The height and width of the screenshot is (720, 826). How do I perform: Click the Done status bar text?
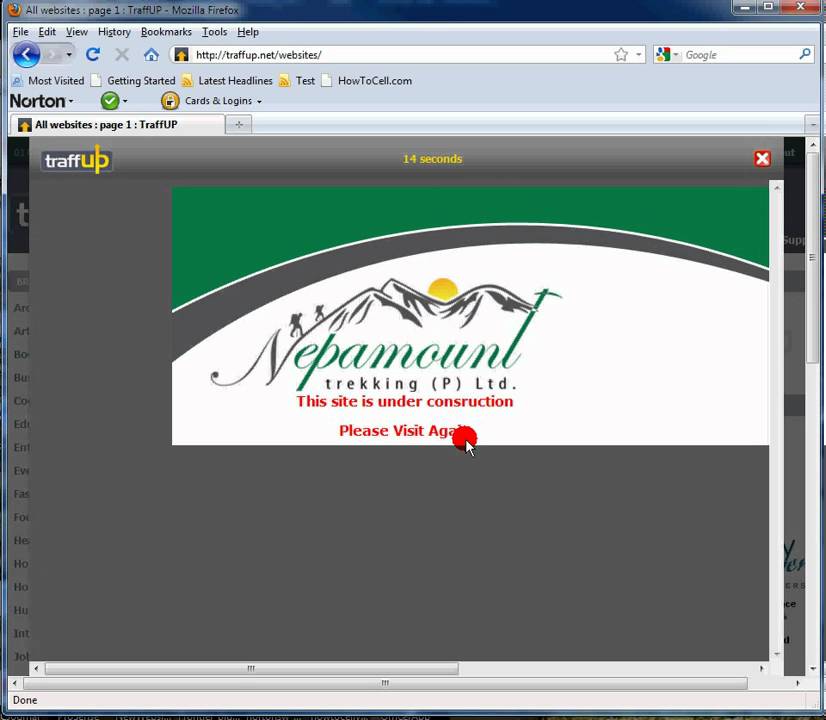tap(25, 700)
